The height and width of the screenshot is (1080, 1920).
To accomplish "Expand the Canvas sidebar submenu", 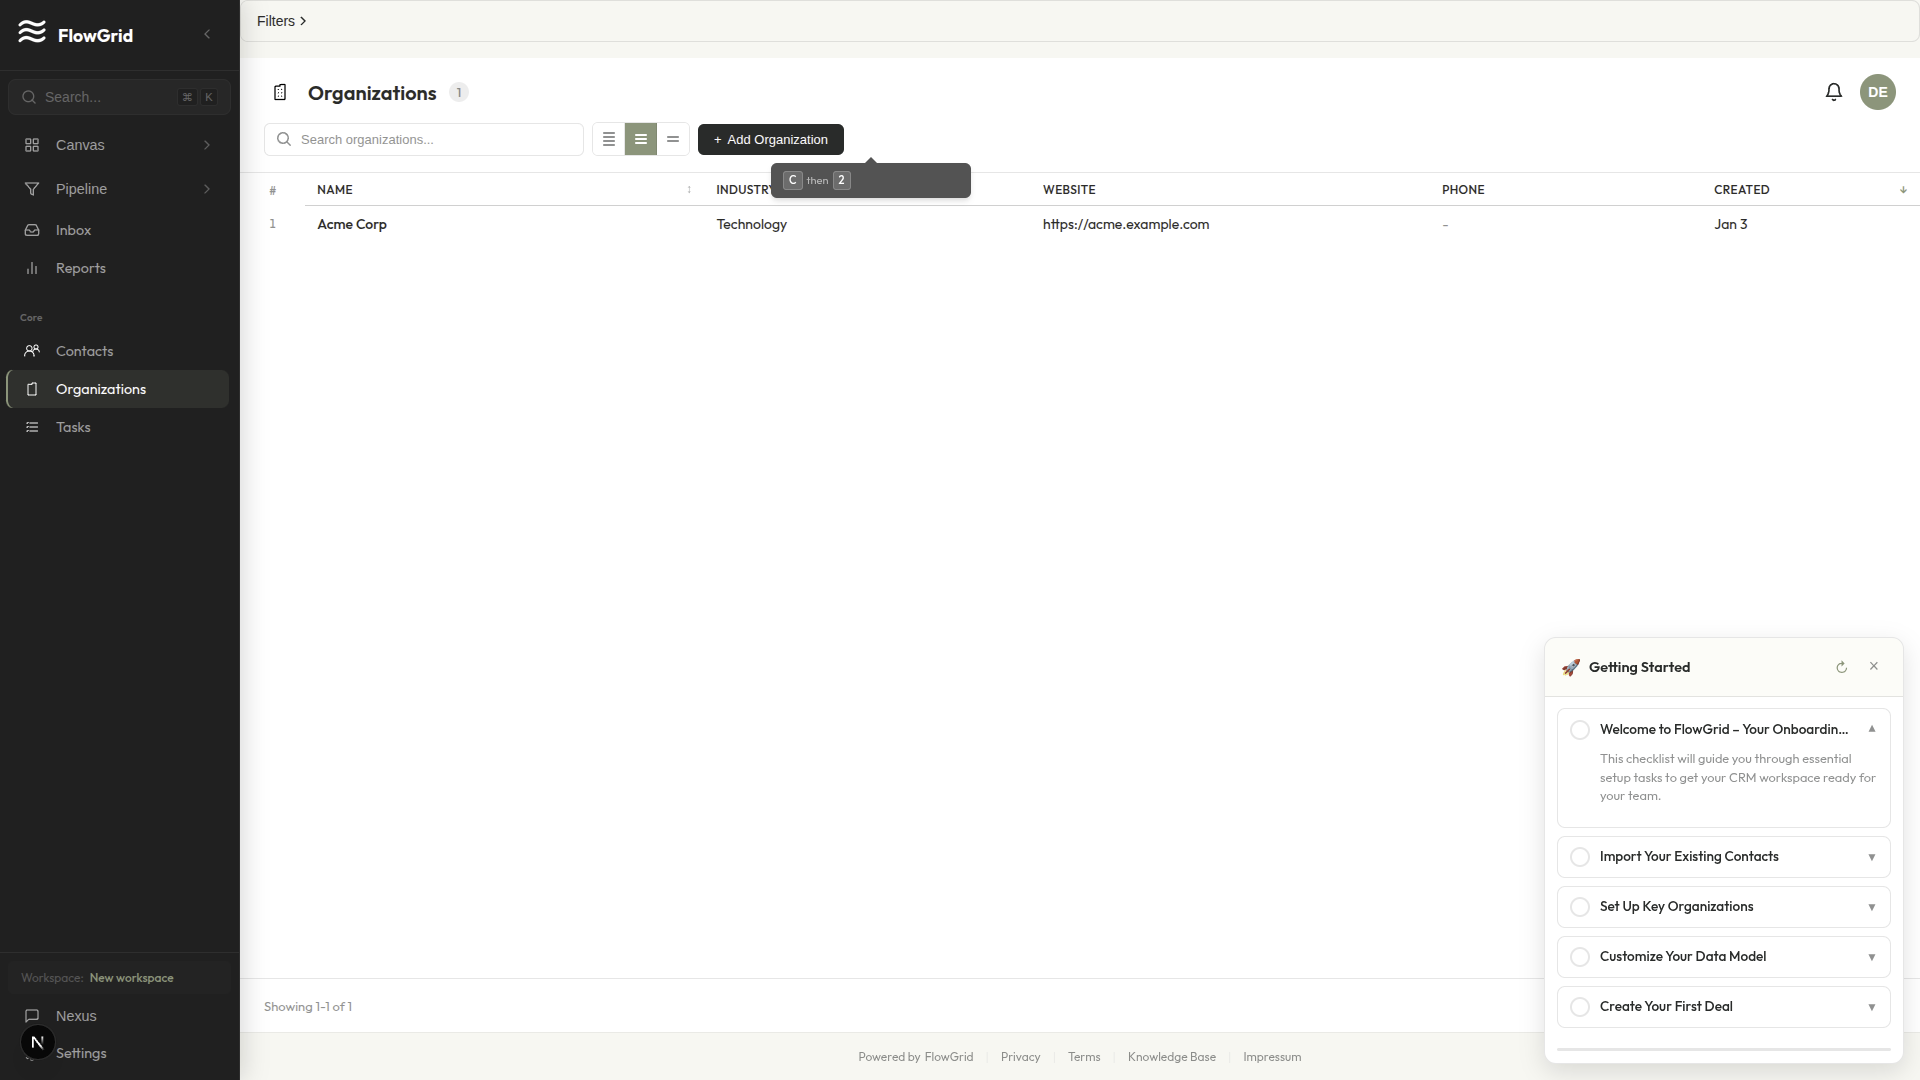I will 207,145.
